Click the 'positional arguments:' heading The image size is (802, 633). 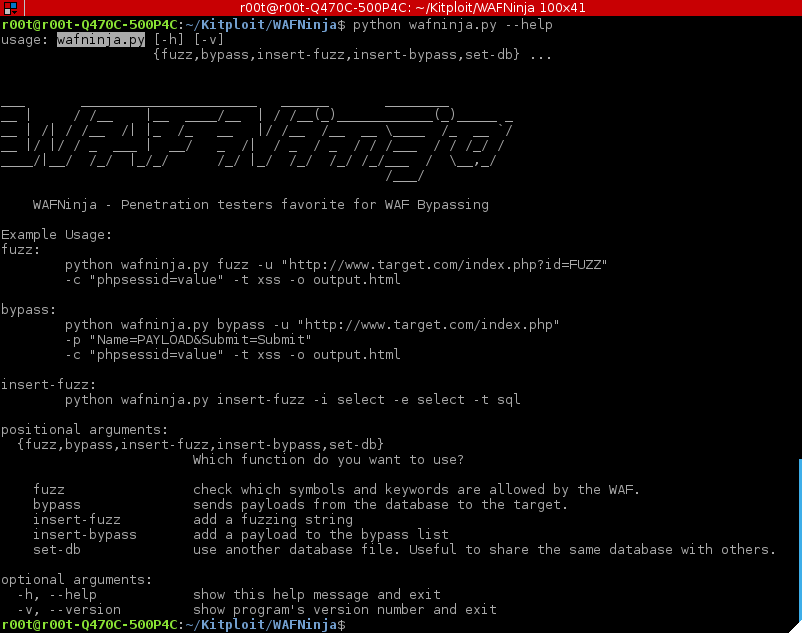[x=84, y=429]
